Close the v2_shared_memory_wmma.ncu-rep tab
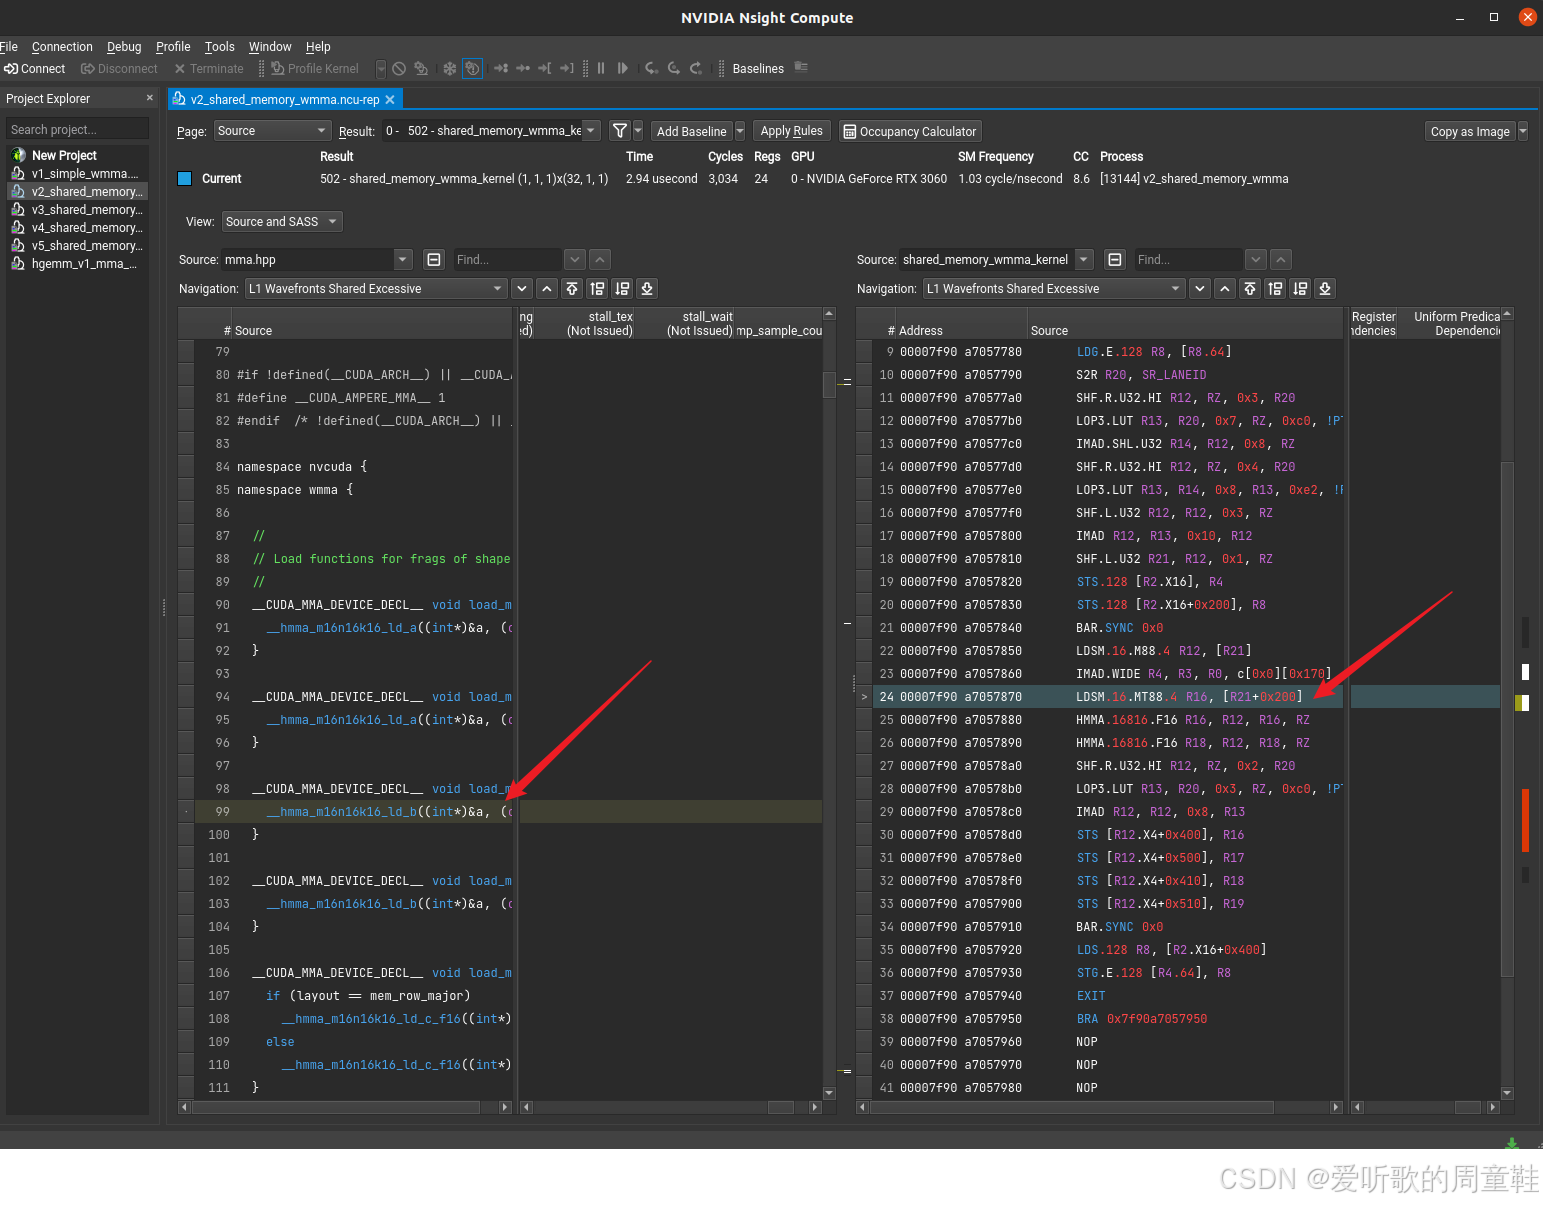Screen dimensions: 1543x1205 point(390,100)
